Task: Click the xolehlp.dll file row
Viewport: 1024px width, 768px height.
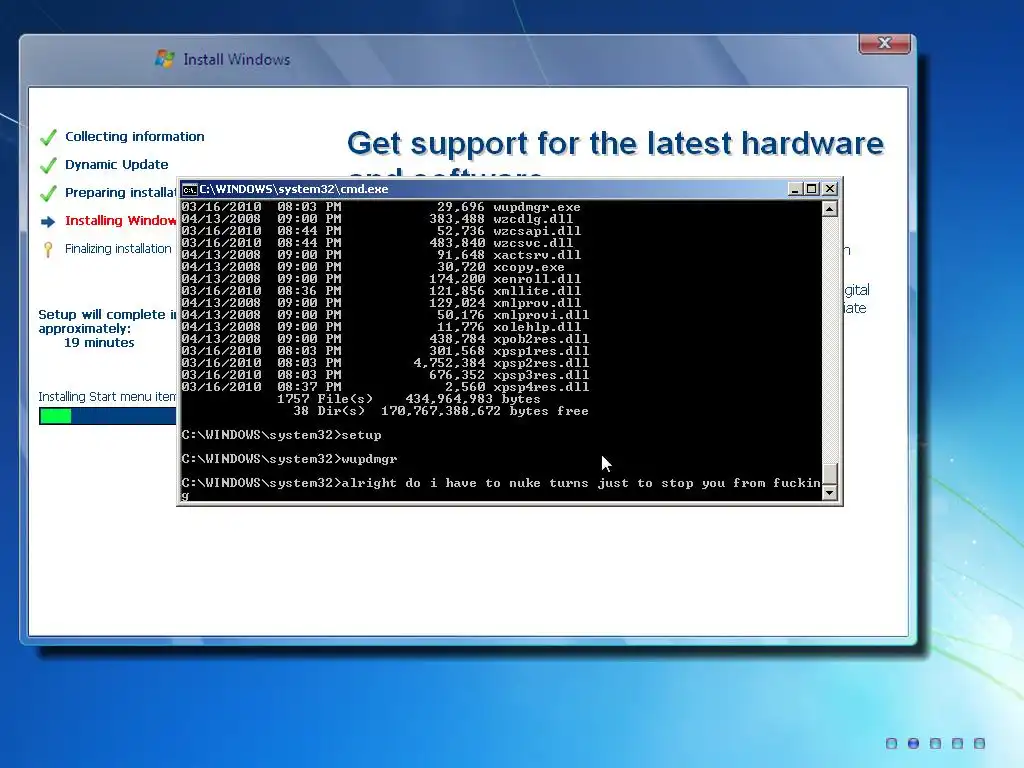Action: coord(381,327)
